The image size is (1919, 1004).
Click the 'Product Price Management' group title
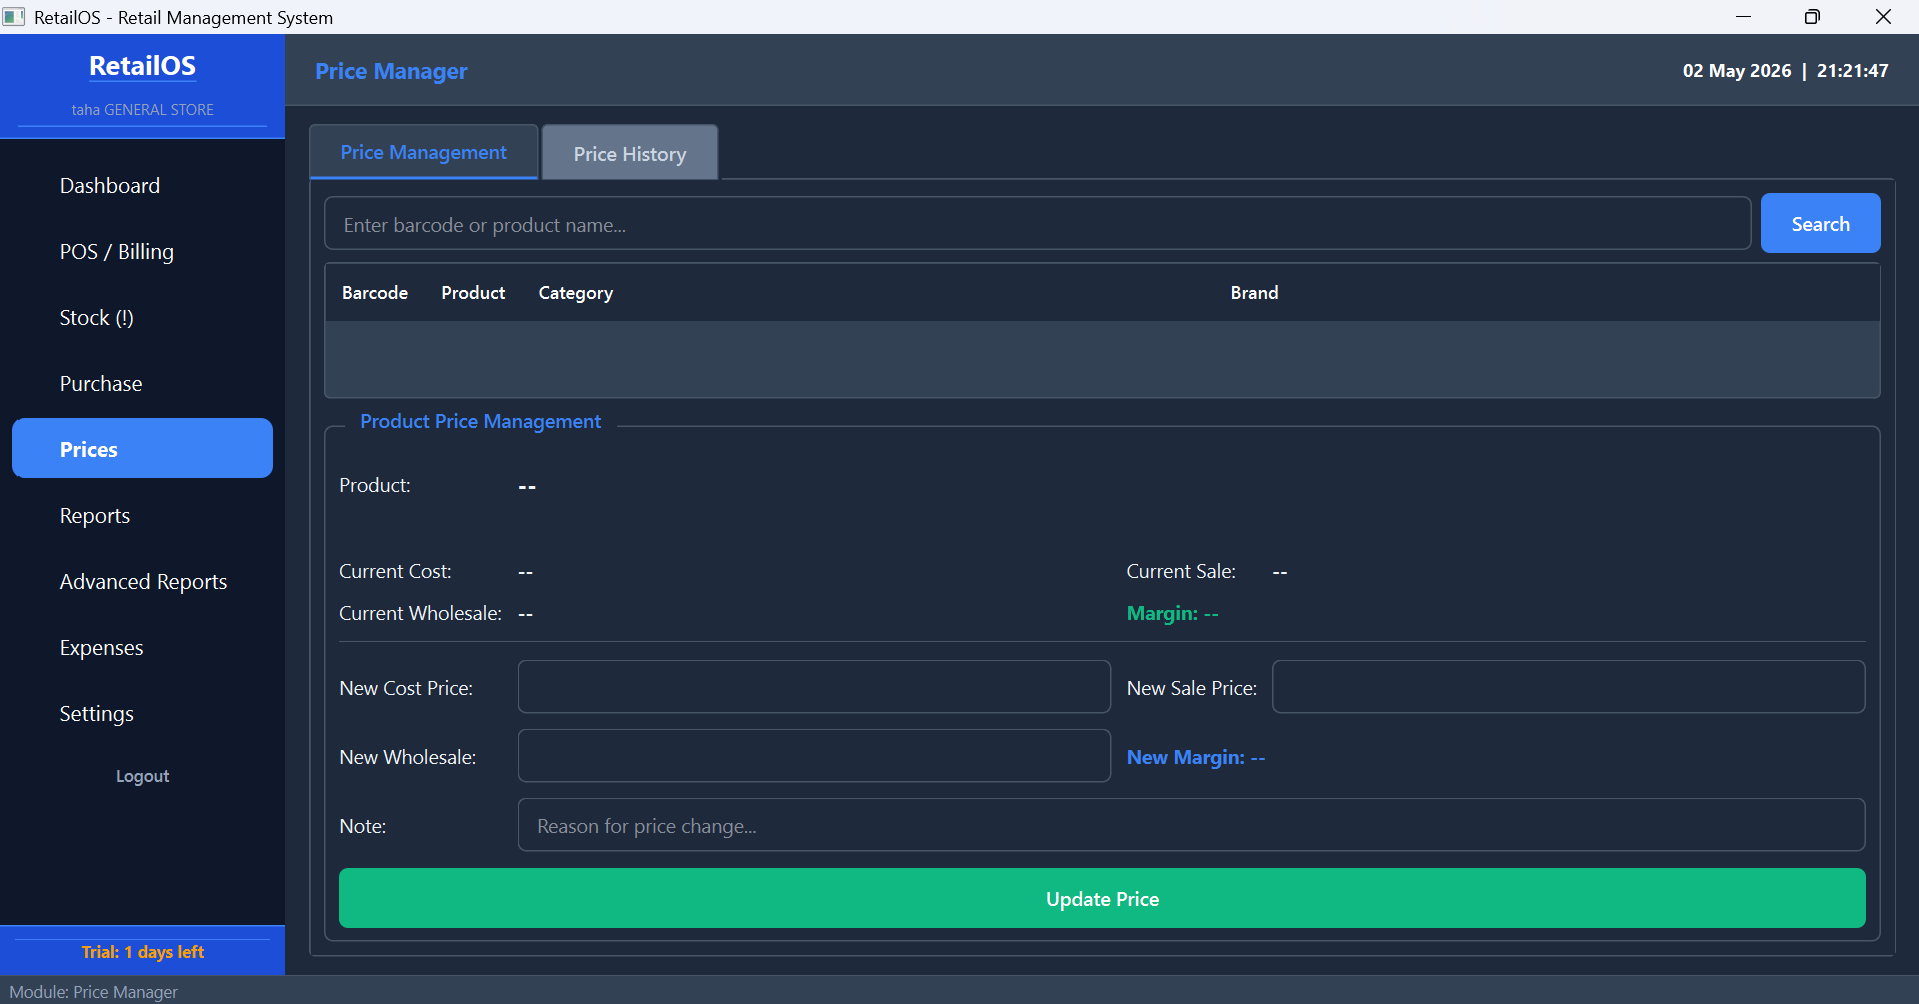pyautogui.click(x=480, y=421)
